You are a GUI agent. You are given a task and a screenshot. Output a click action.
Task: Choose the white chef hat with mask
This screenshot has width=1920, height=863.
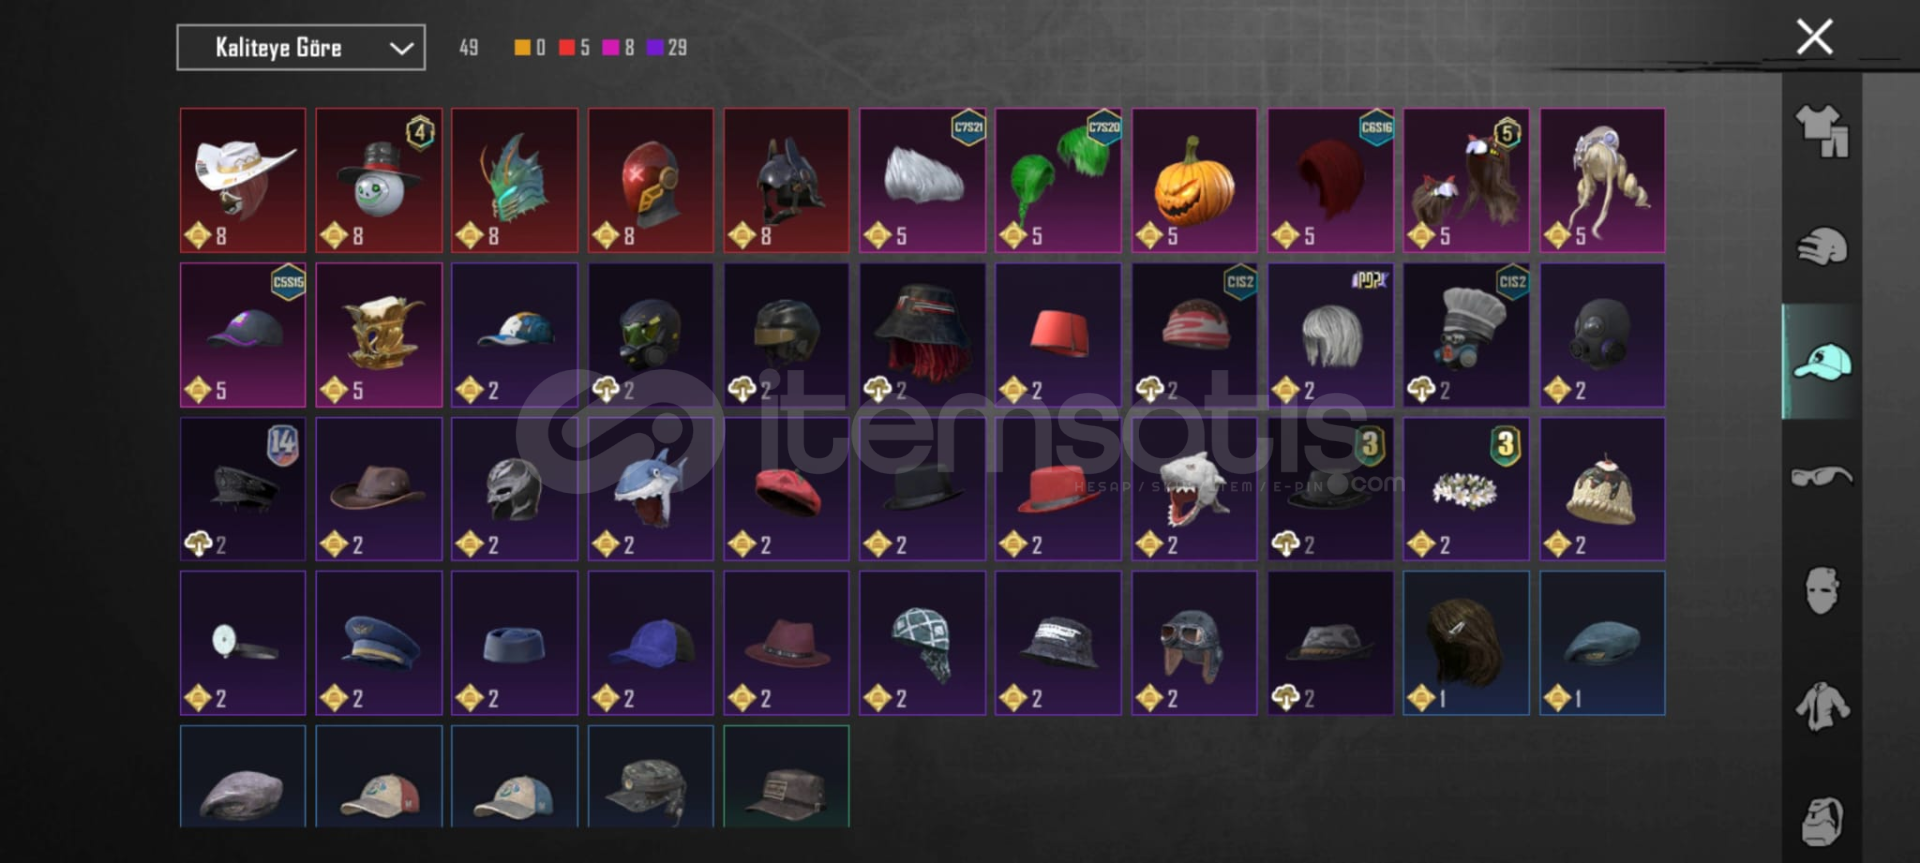[x=1466, y=335]
